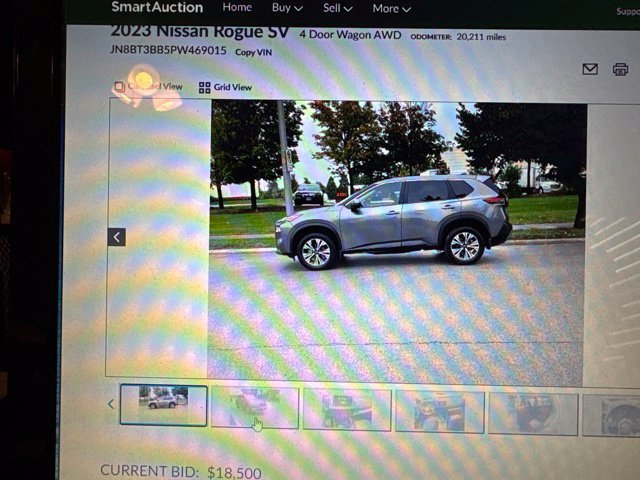Select the third vehicle thumbnail
The width and height of the screenshot is (640, 480).
pyautogui.click(x=347, y=410)
